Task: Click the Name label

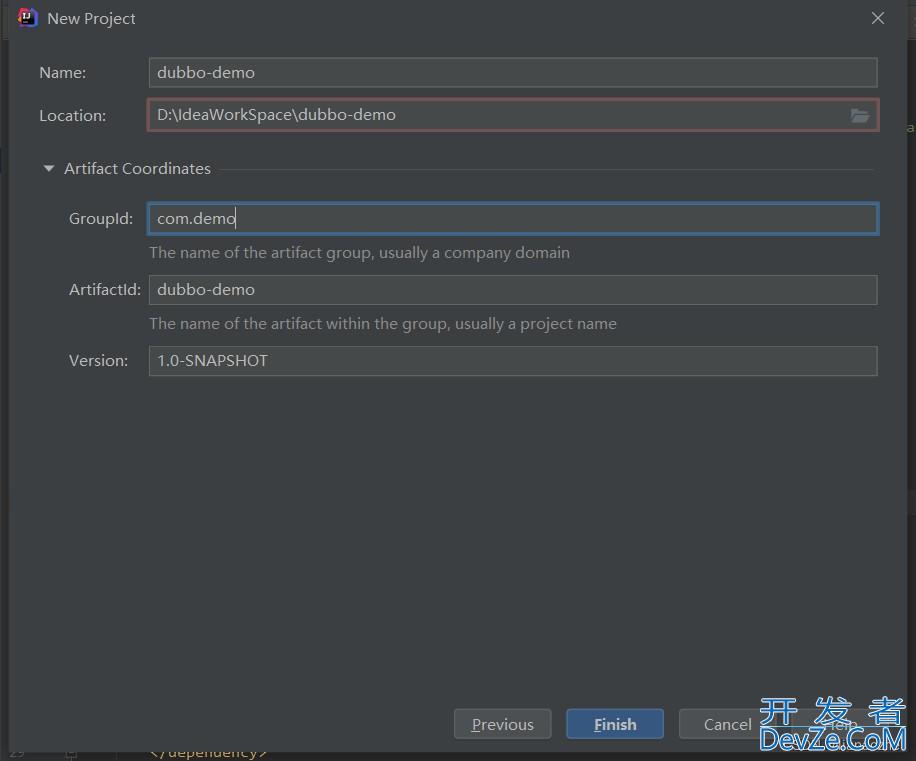Action: 63,72
